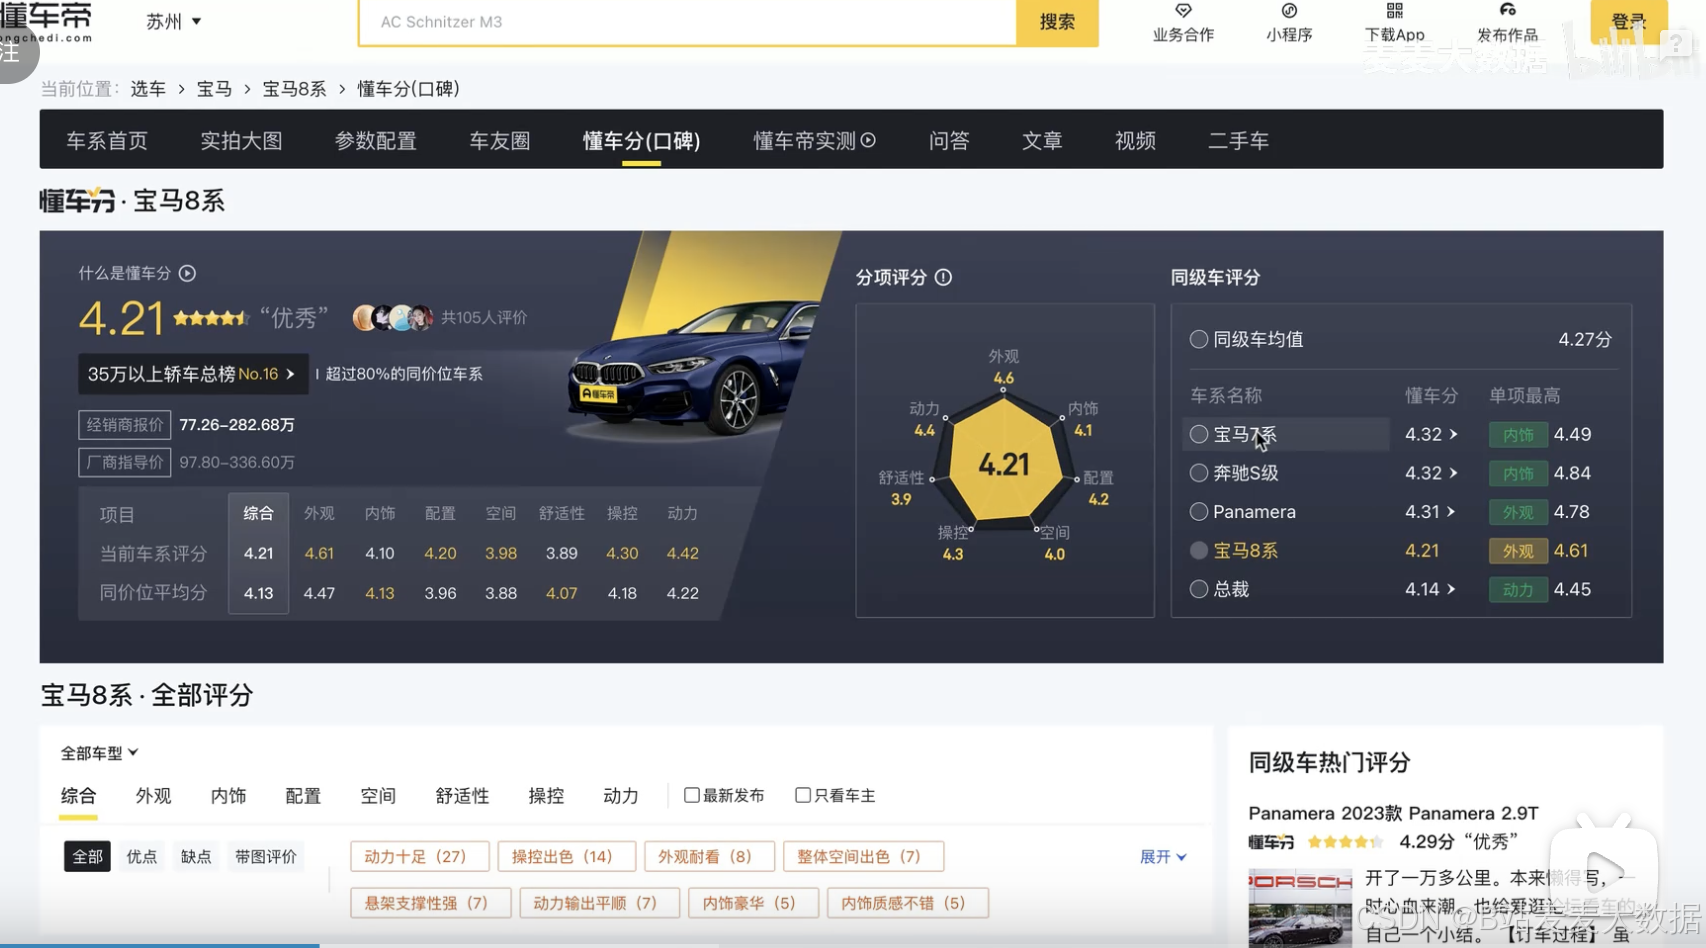The height and width of the screenshot is (948, 1706).
Task: Select the 宝马7系 radio button
Action: 1198,434
